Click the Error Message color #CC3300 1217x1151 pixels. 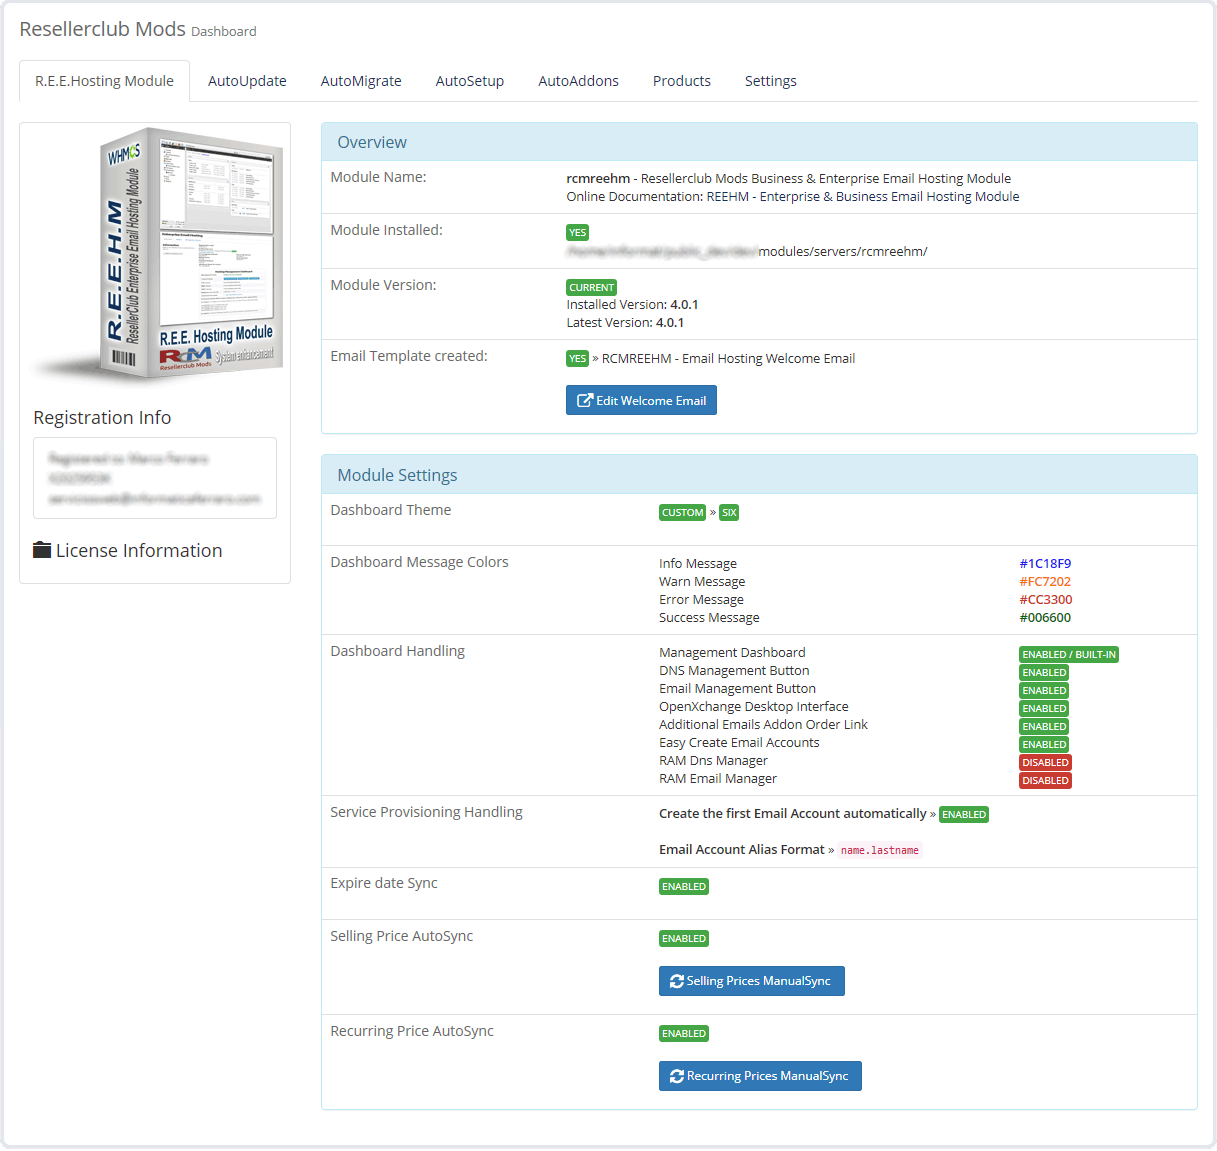coord(1046,600)
